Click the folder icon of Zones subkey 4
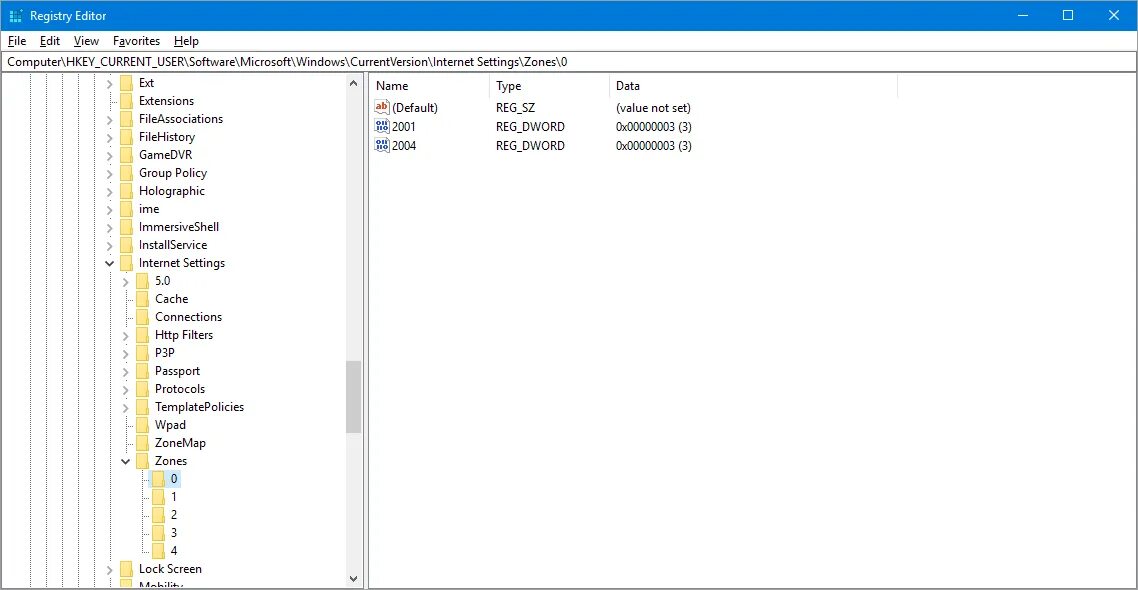The width and height of the screenshot is (1138, 590). (158, 551)
